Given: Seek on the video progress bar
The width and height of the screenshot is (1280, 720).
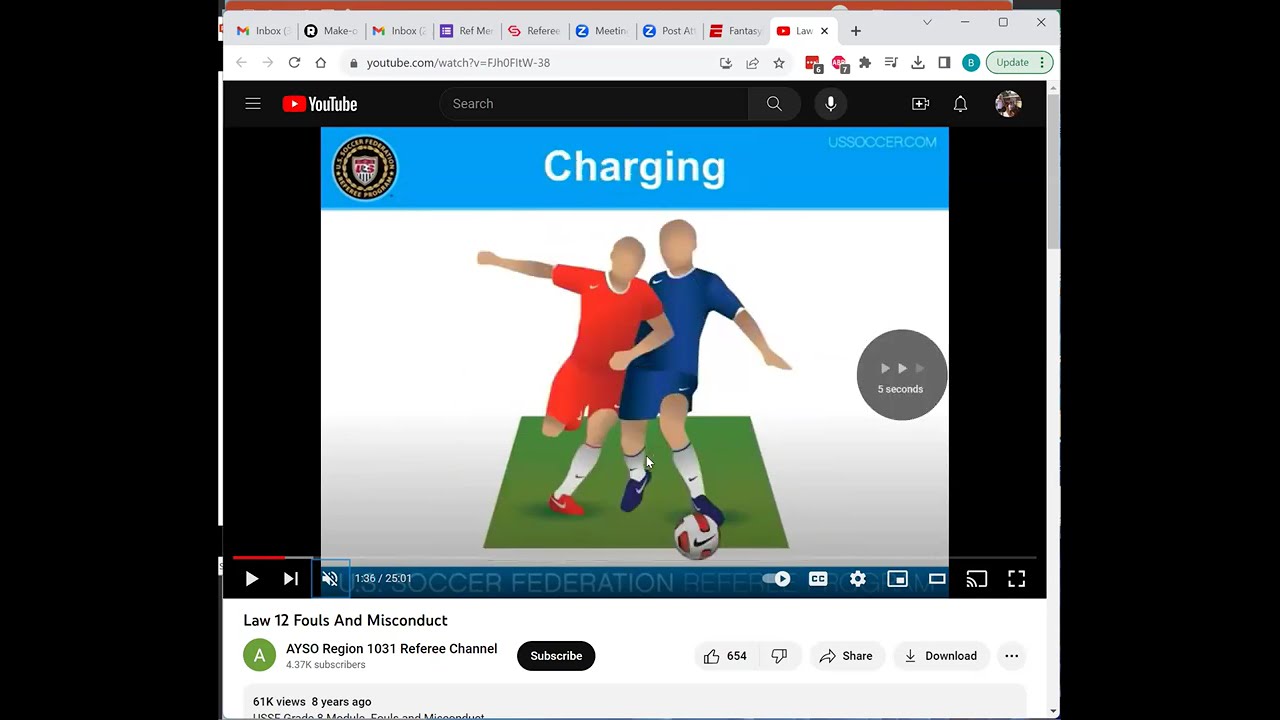Looking at the screenshot, I should point(634,557).
